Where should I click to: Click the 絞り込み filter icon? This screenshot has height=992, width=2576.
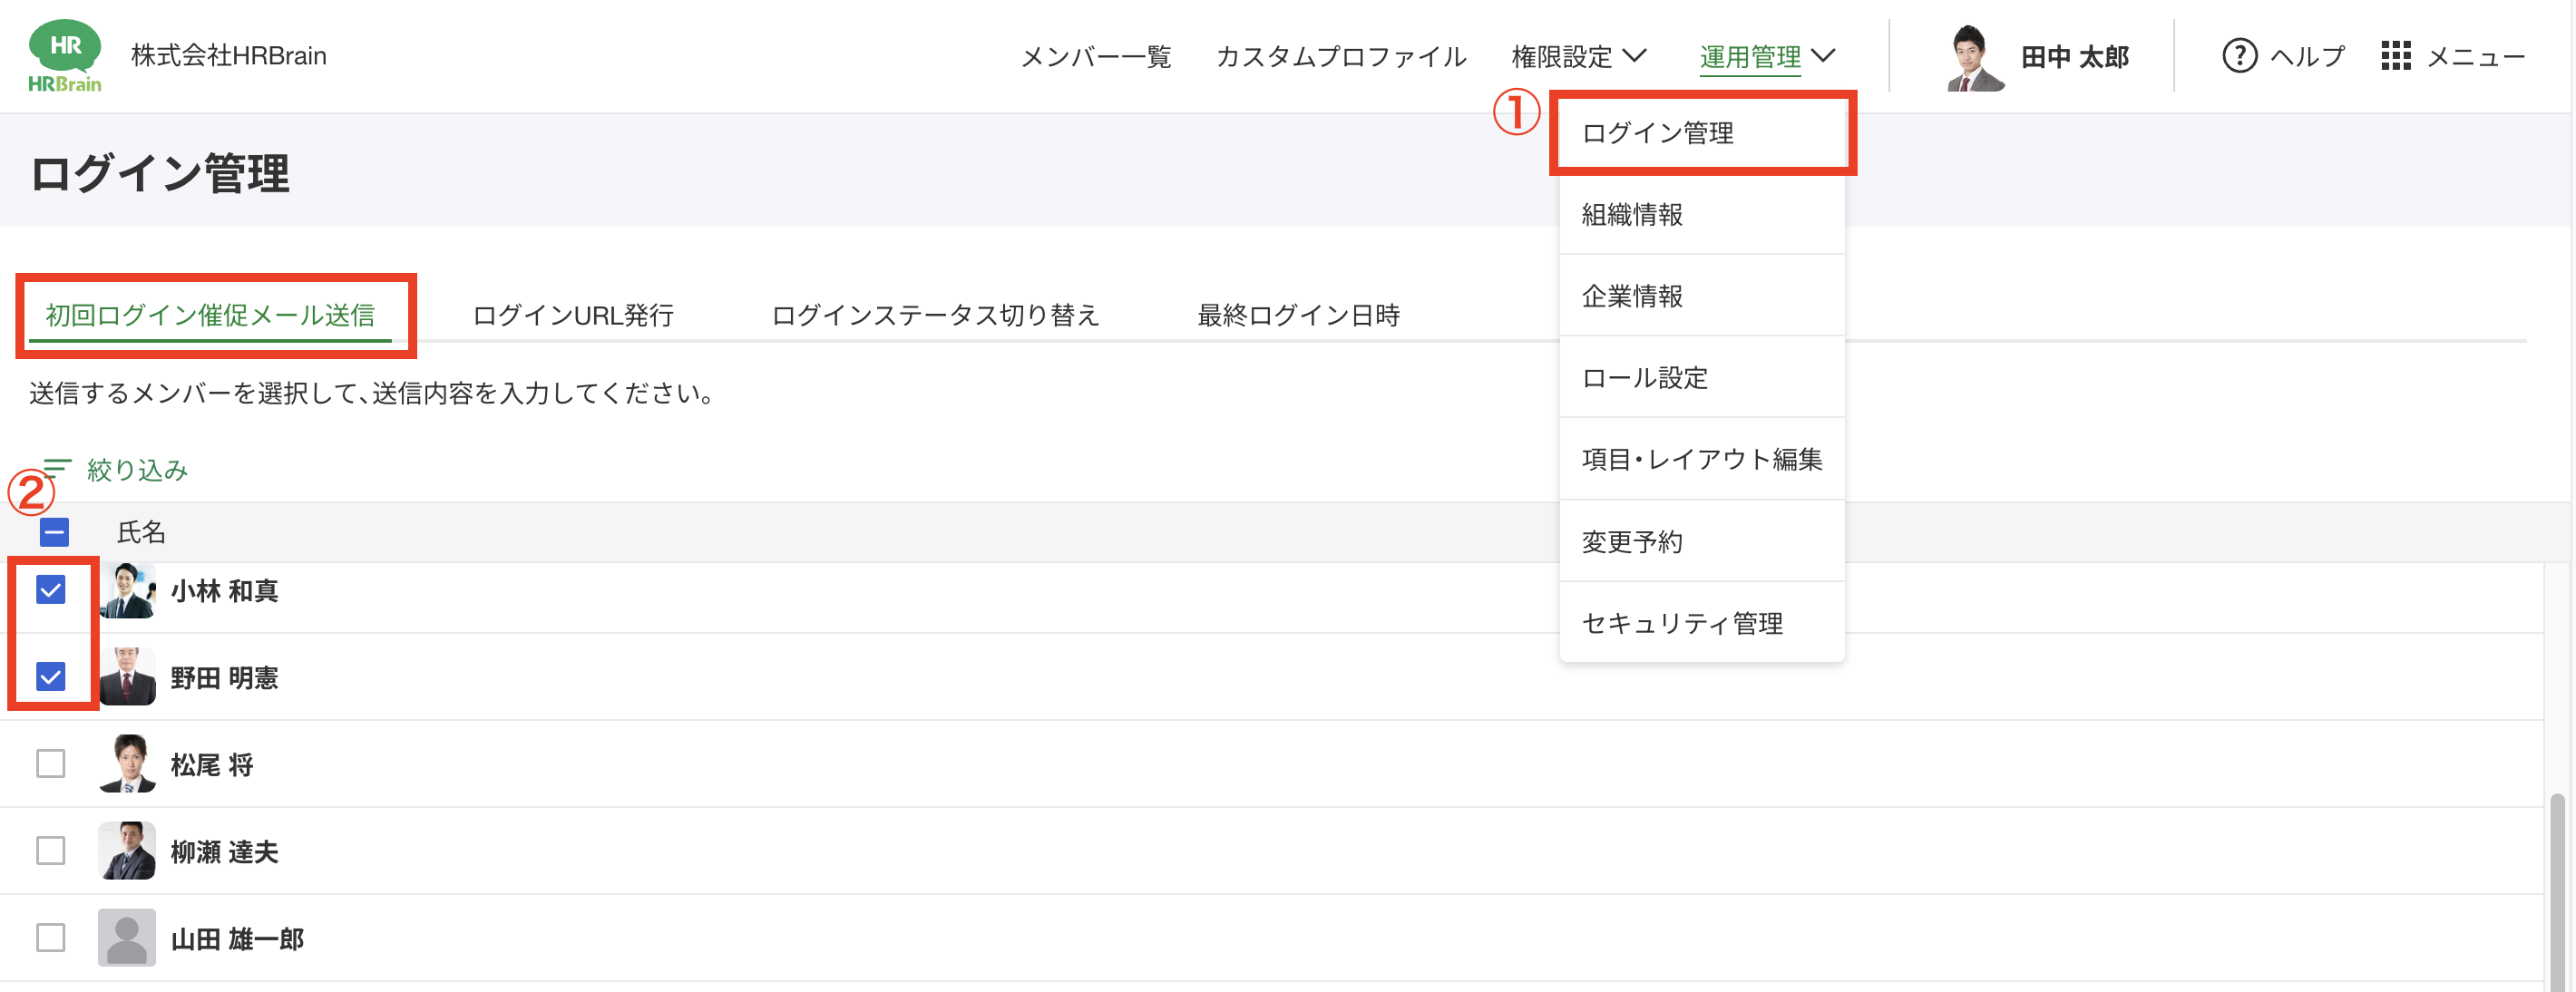[x=57, y=468]
